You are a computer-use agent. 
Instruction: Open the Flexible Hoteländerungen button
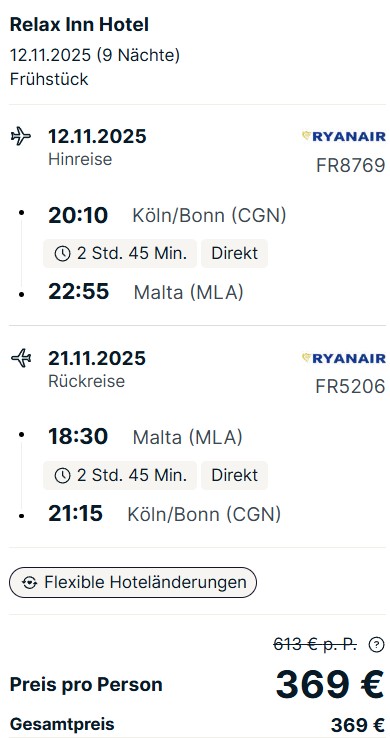(133, 583)
